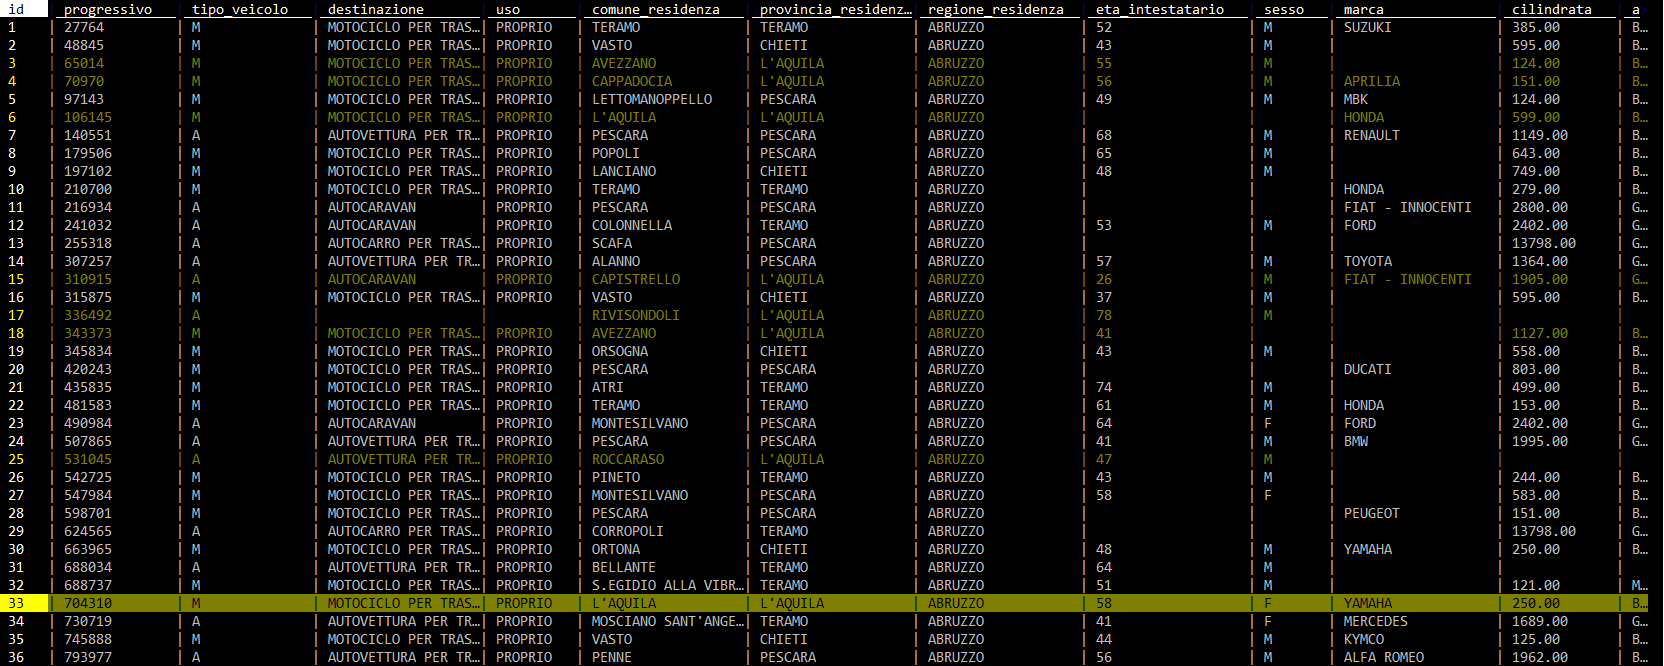Image resolution: width=1664 pixels, height=666 pixels.
Task: Select comune cell RIVISONDOLI
Action: pos(636,315)
